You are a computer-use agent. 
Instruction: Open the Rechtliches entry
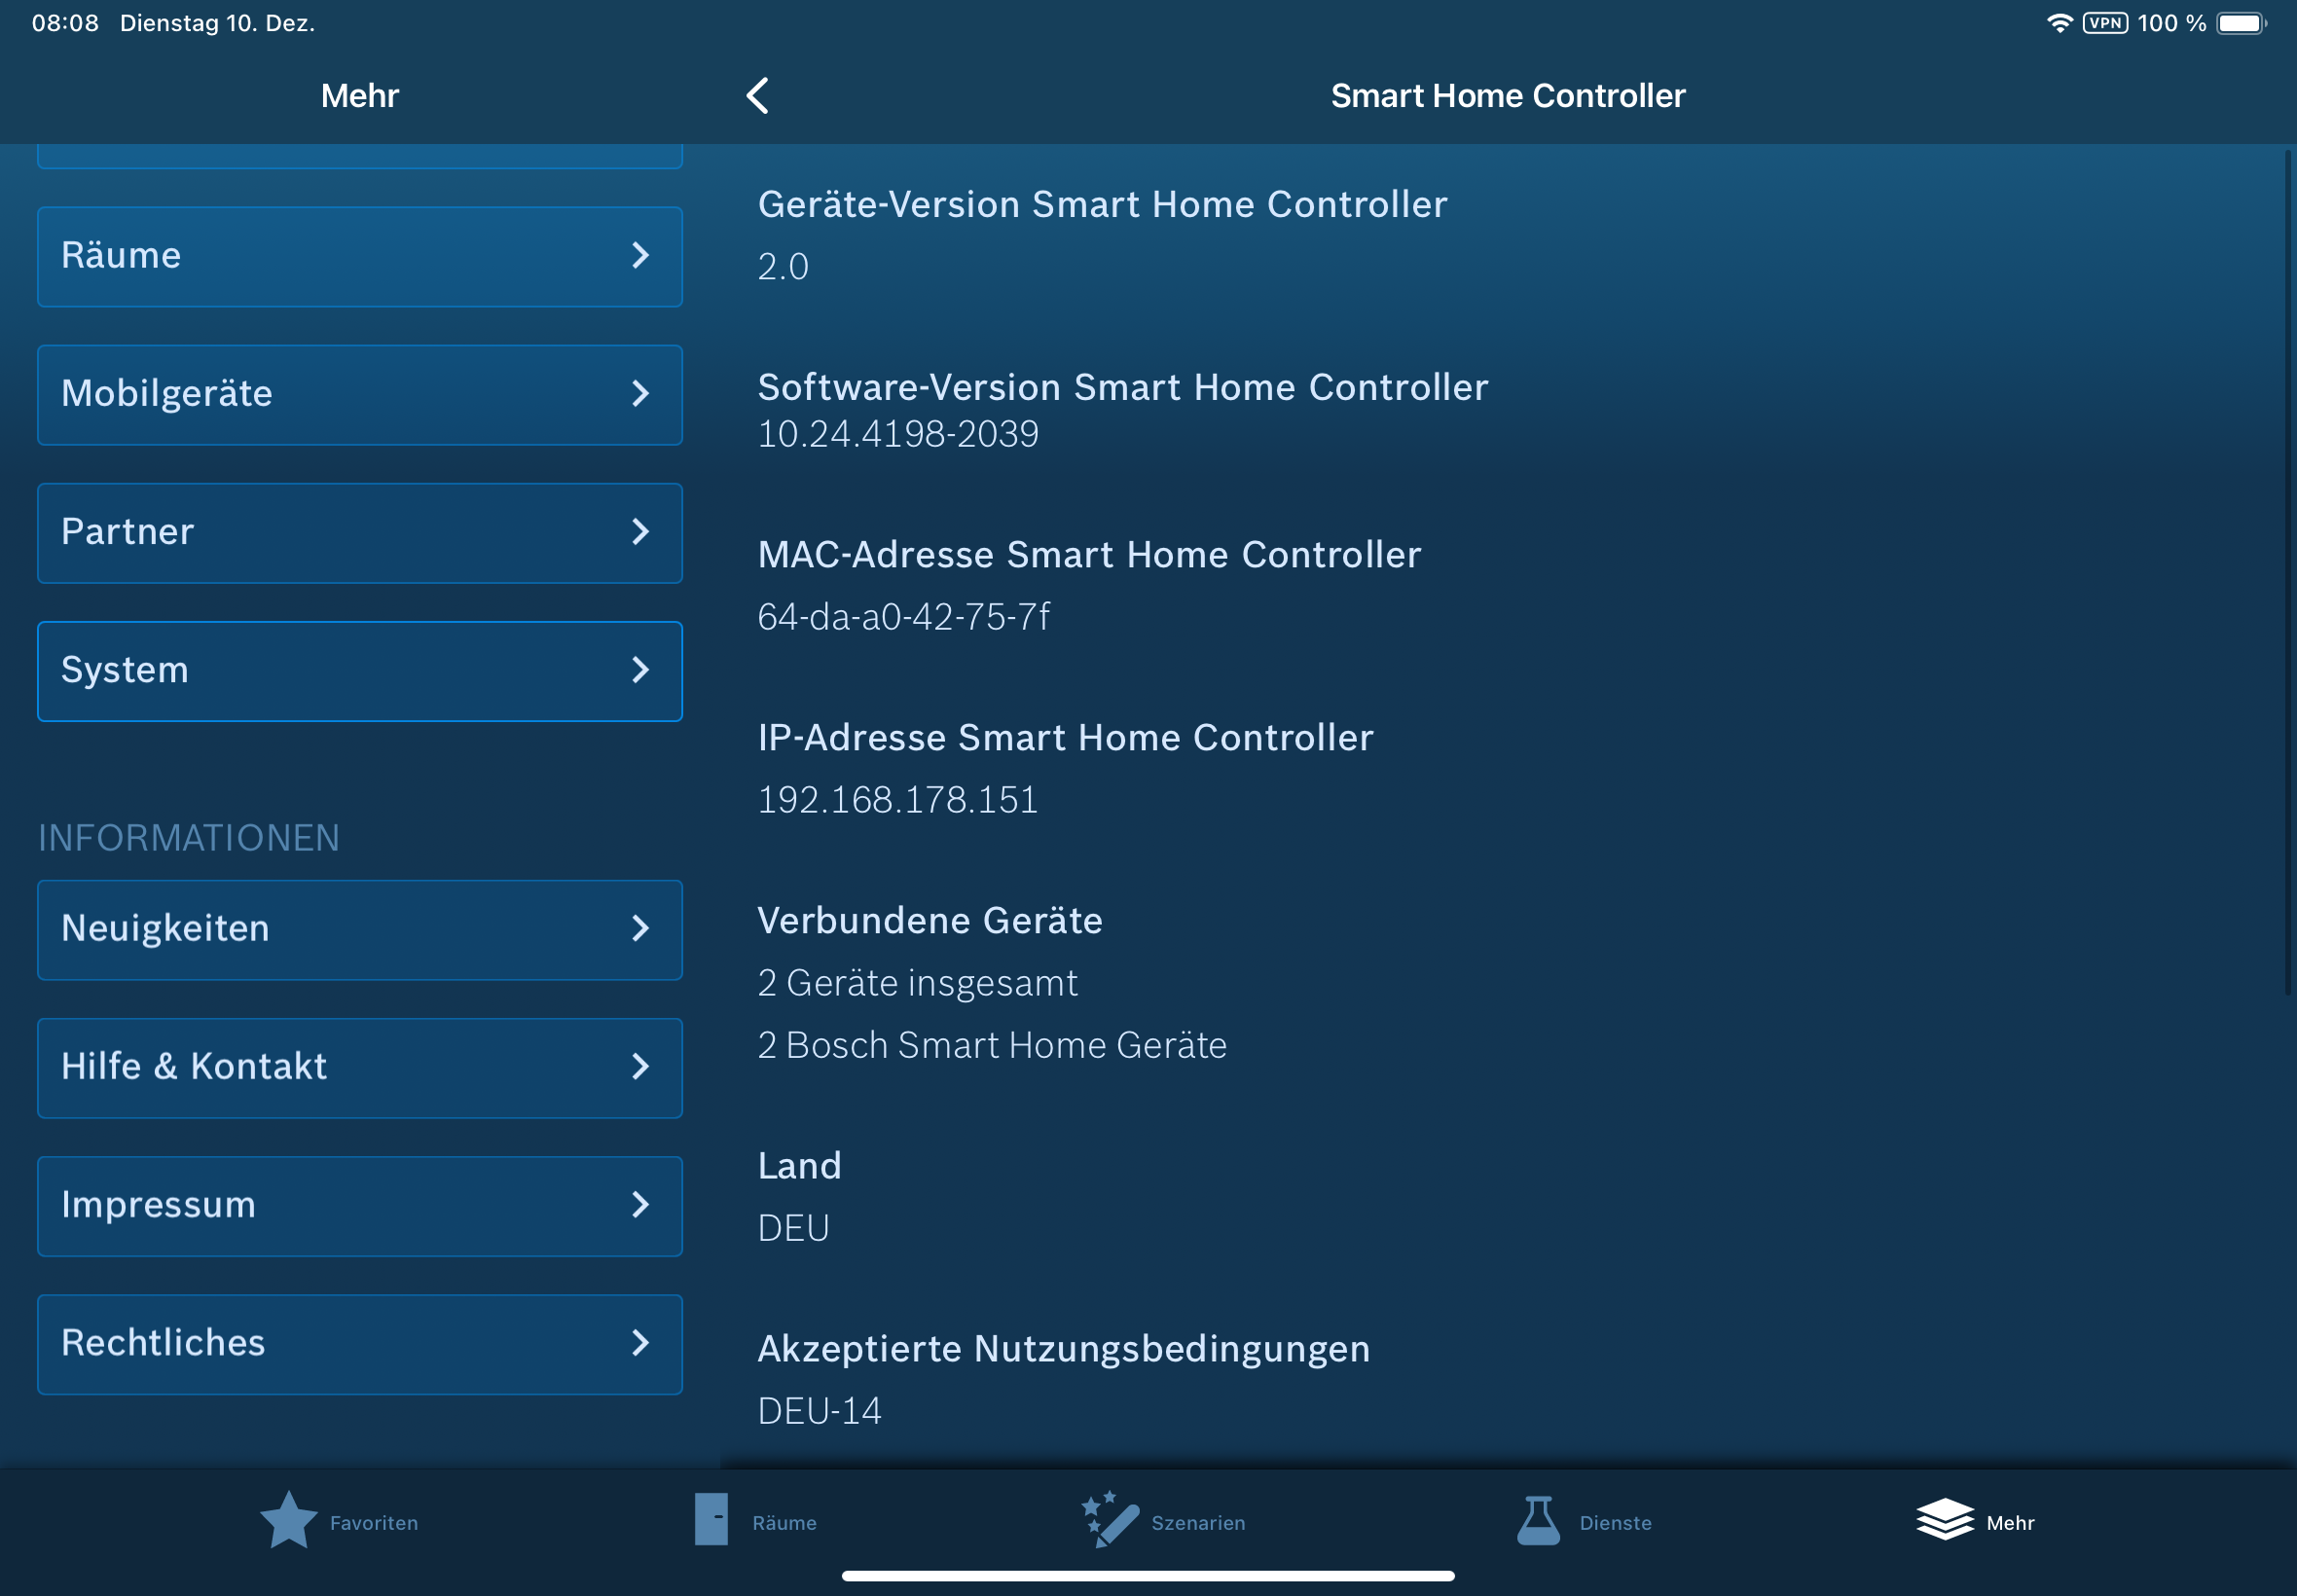(360, 1343)
